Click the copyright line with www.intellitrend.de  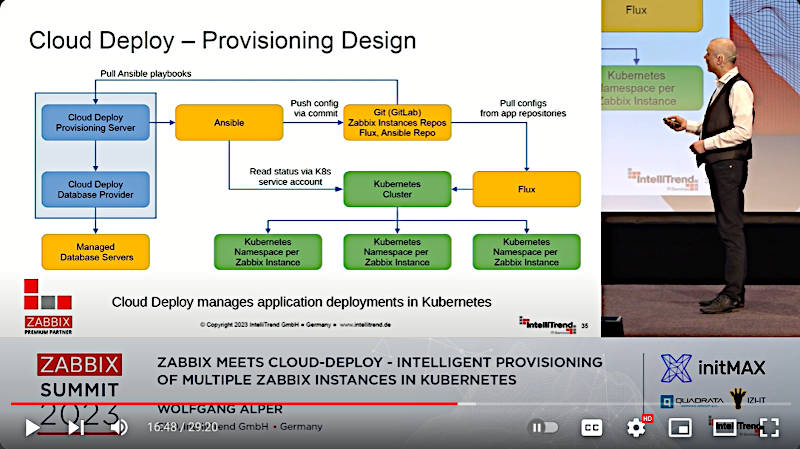pyautogui.click(x=295, y=325)
